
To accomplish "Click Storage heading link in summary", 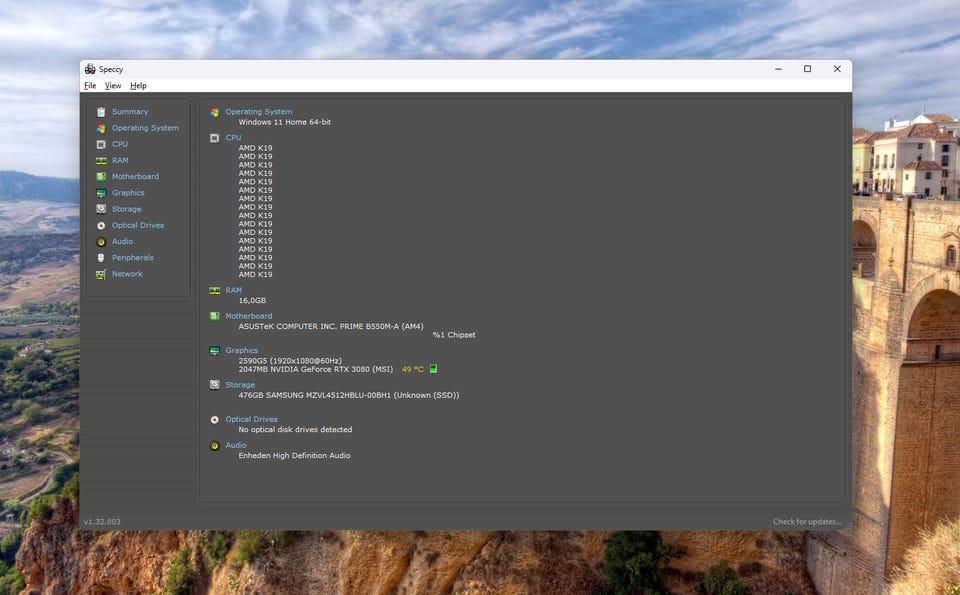I will 239,385.
